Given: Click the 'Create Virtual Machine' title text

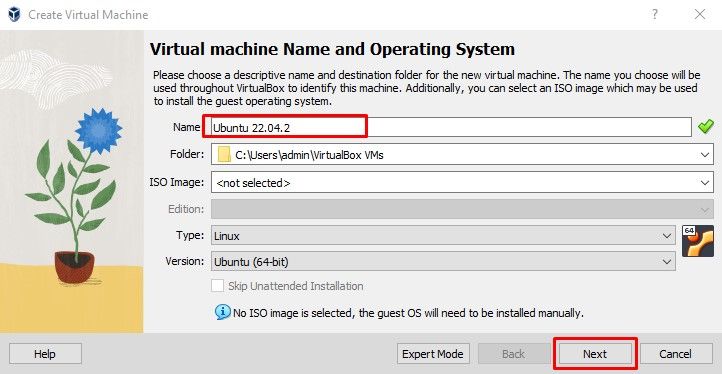Looking at the screenshot, I should click(x=88, y=15).
